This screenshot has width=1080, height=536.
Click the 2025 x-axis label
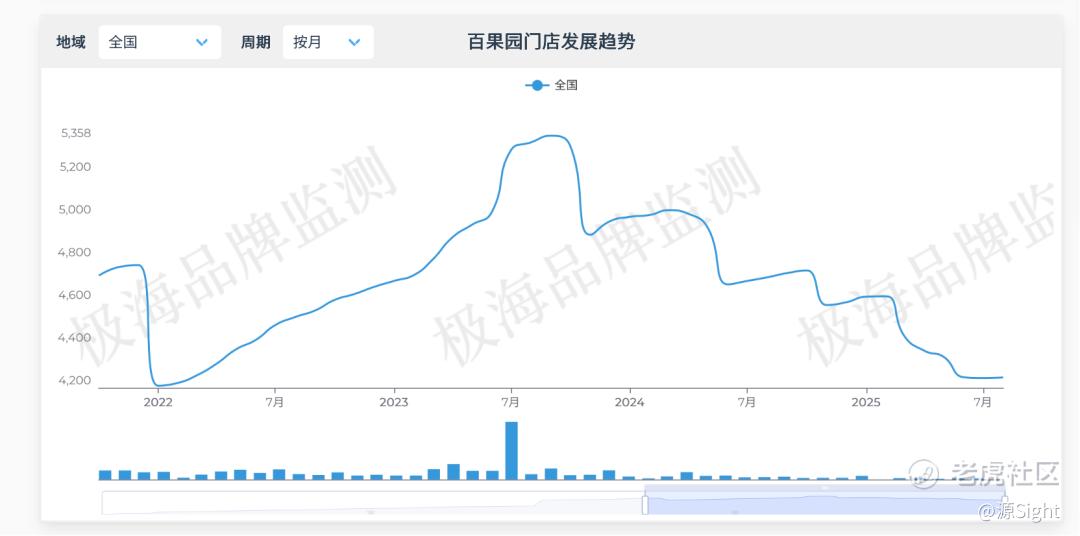pyautogui.click(x=866, y=402)
